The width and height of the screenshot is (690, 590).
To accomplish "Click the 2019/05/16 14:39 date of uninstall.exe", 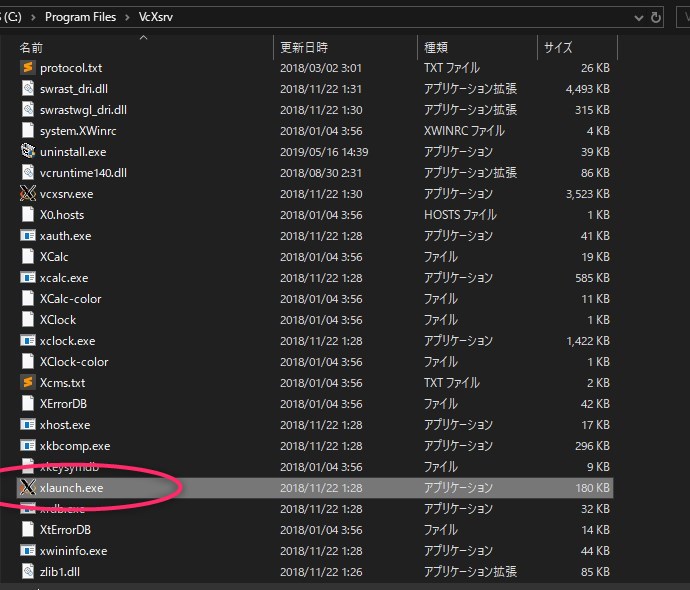I will (324, 152).
